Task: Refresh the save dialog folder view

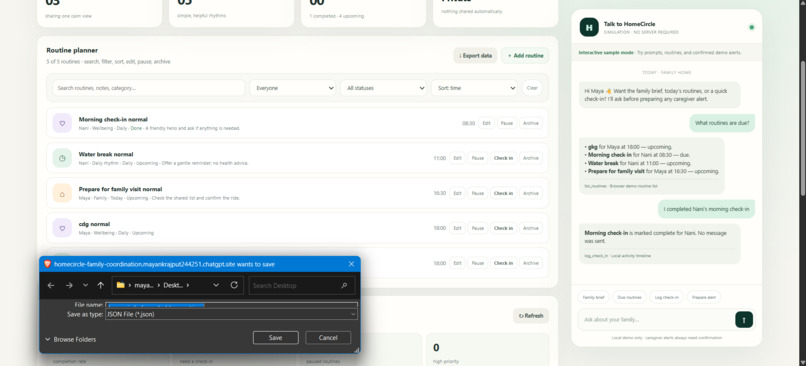Action: tap(234, 285)
